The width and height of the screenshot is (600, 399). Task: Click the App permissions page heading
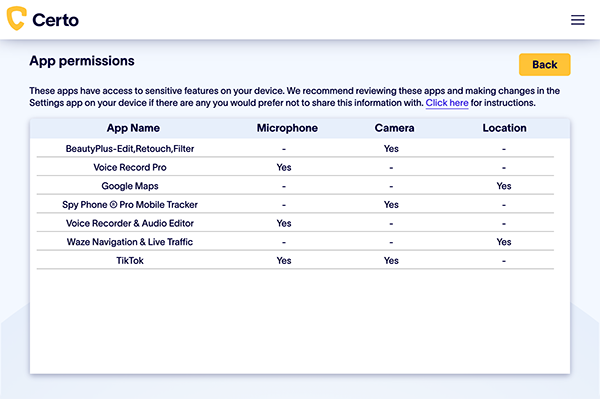(x=82, y=61)
